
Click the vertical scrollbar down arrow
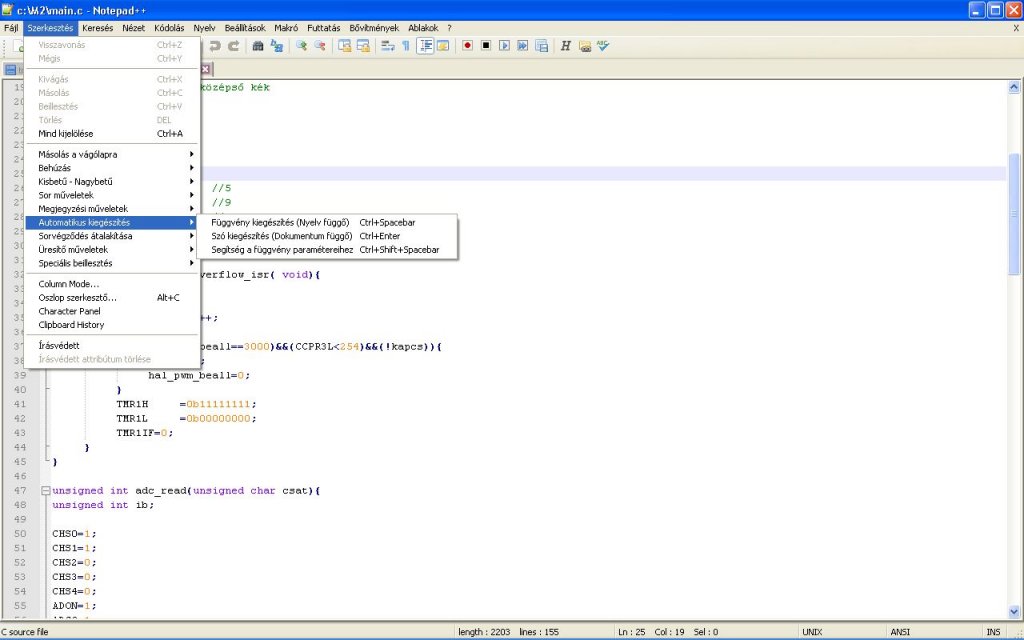(1015, 610)
